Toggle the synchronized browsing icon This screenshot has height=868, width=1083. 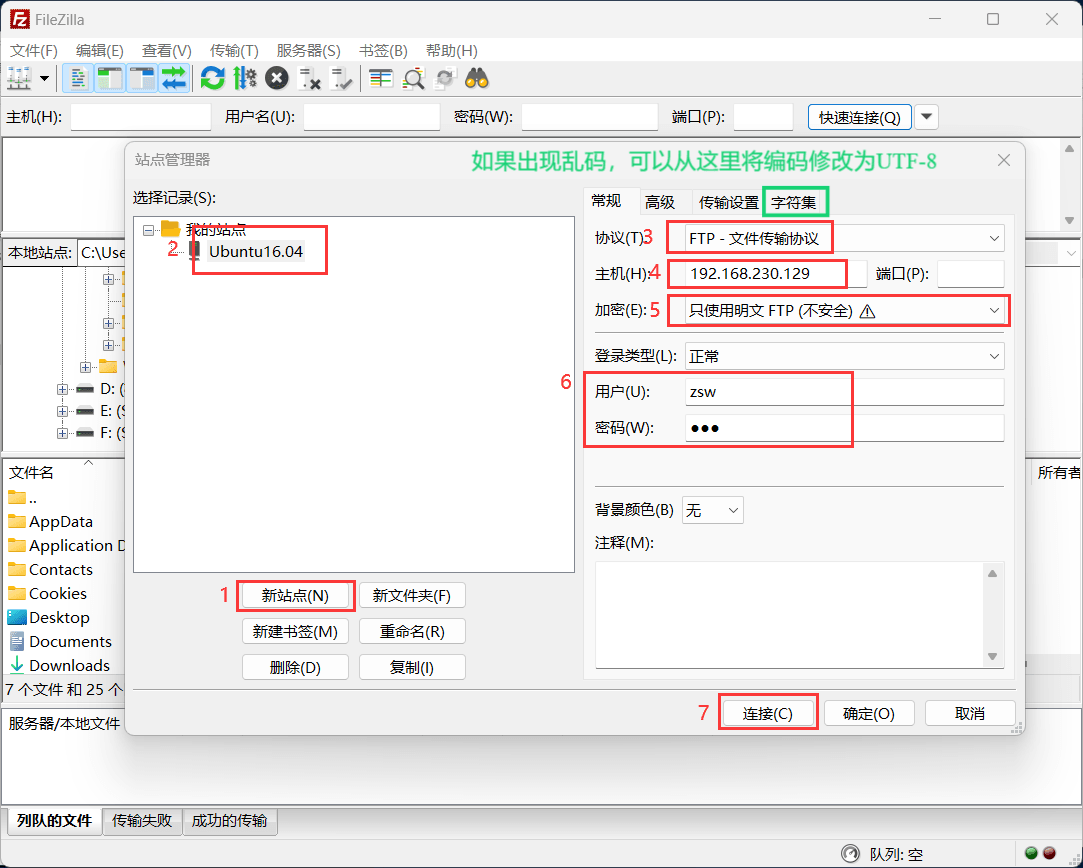click(445, 78)
